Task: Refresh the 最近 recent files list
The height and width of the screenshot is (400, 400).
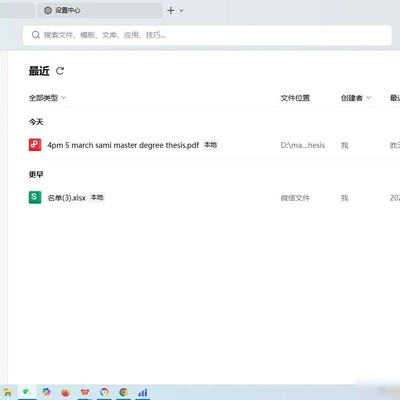Action: click(x=60, y=71)
